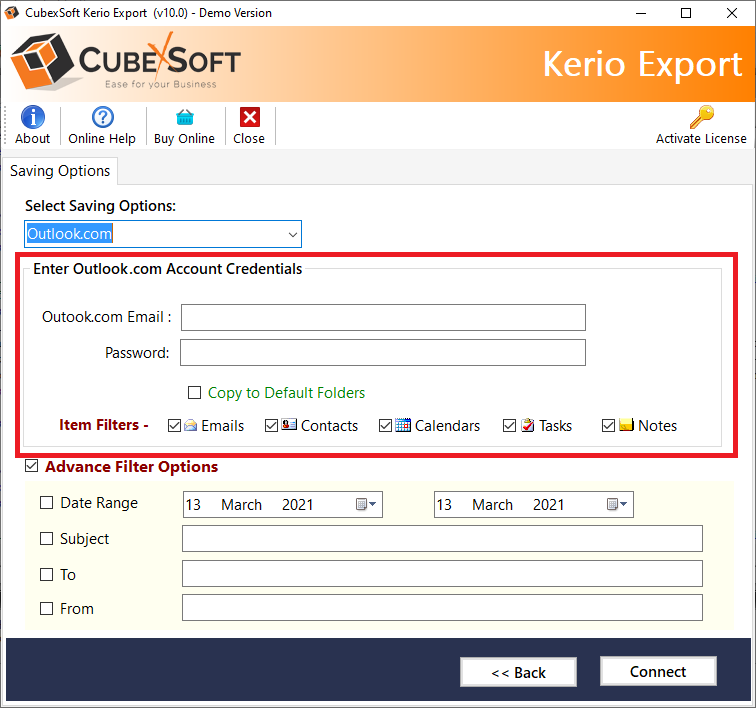Expand the Select Saving Options dropdown
This screenshot has width=756, height=708.
click(293, 234)
